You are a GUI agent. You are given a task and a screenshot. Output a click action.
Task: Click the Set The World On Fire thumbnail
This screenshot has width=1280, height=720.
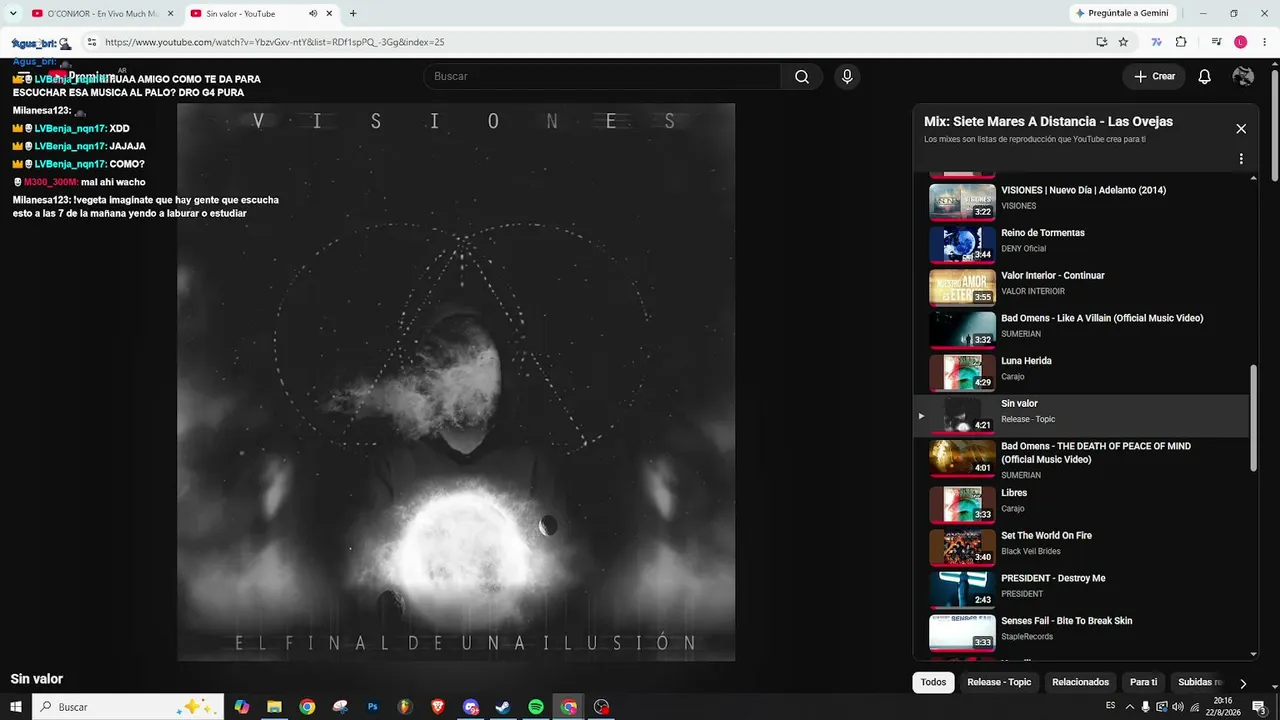962,547
